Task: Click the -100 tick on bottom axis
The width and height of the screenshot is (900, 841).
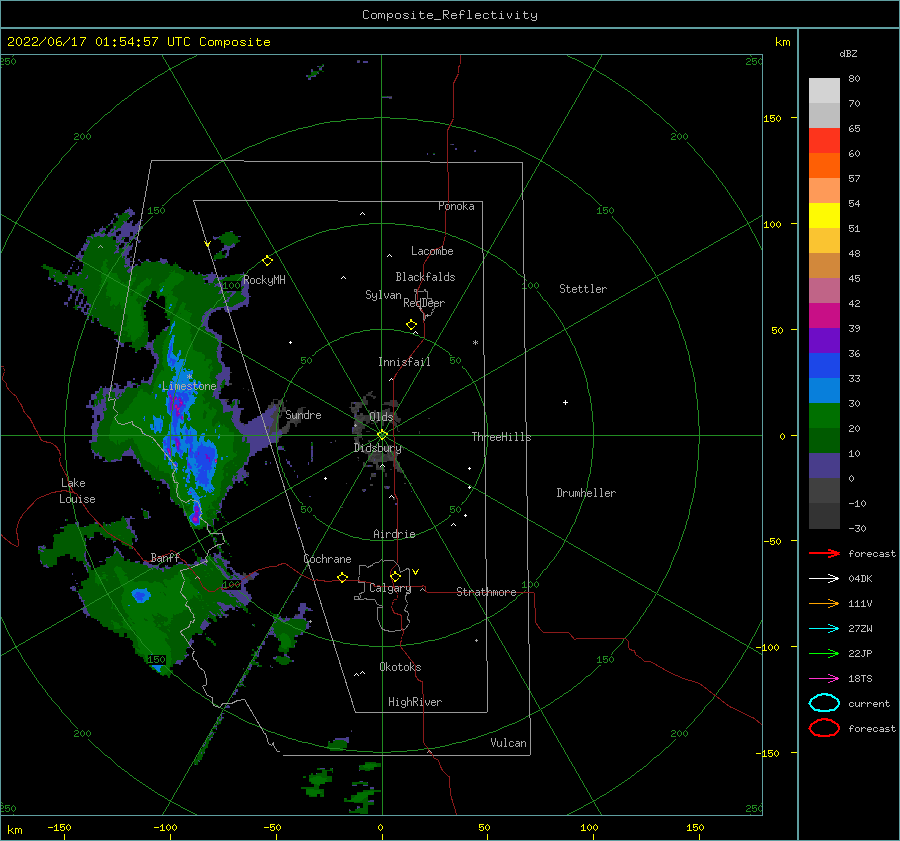Action: (x=165, y=828)
